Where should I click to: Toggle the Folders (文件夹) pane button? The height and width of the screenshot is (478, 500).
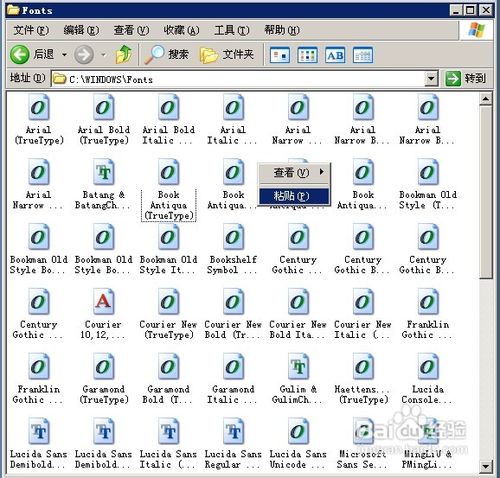point(227,54)
